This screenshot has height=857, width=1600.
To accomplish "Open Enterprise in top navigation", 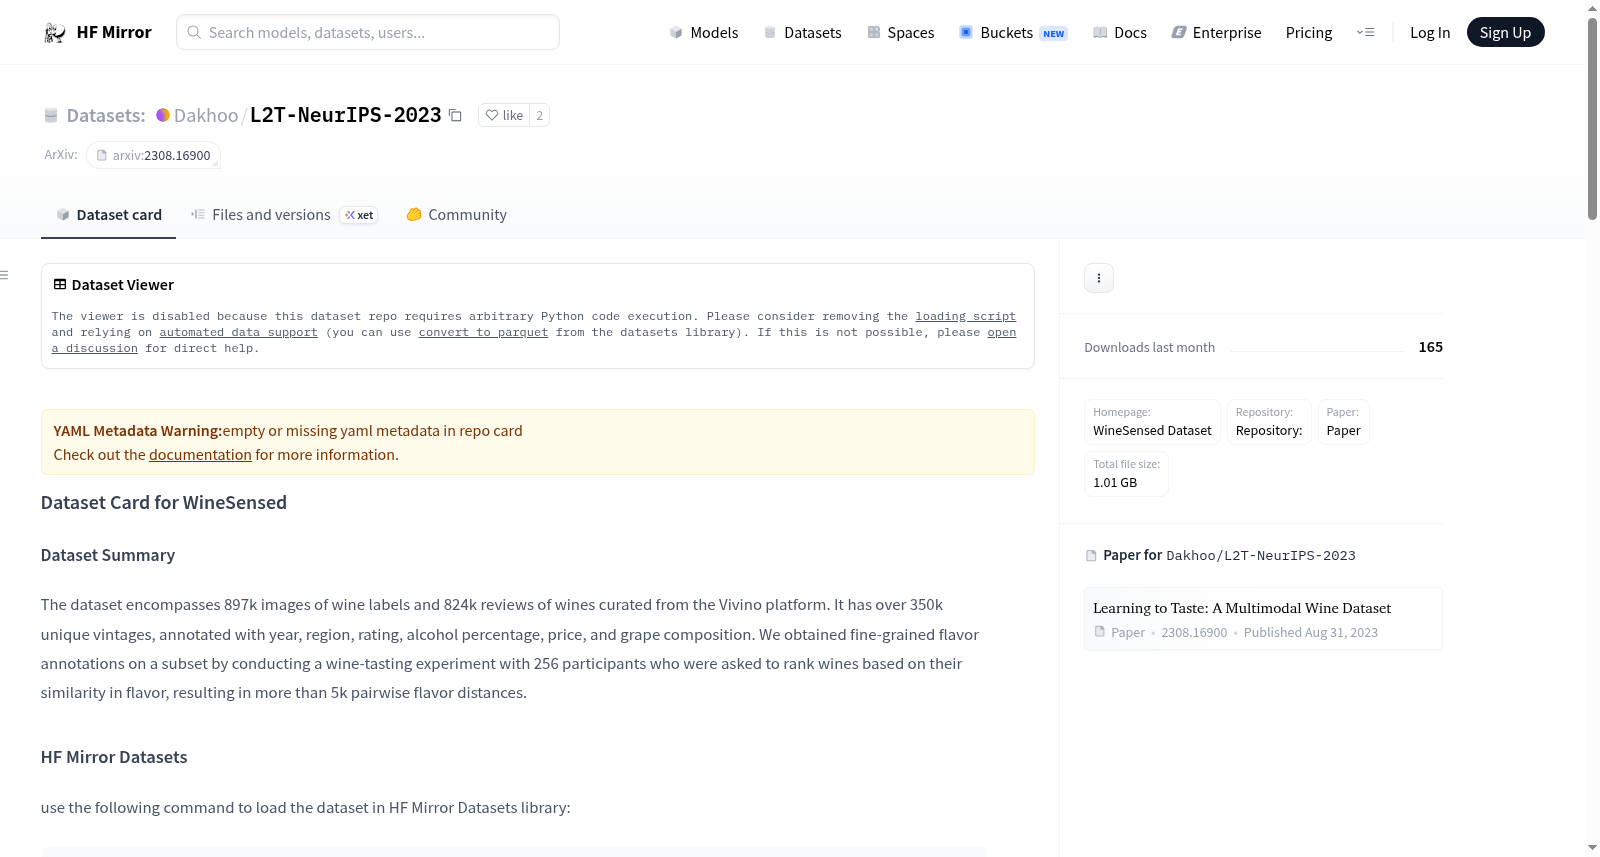I will point(1216,33).
